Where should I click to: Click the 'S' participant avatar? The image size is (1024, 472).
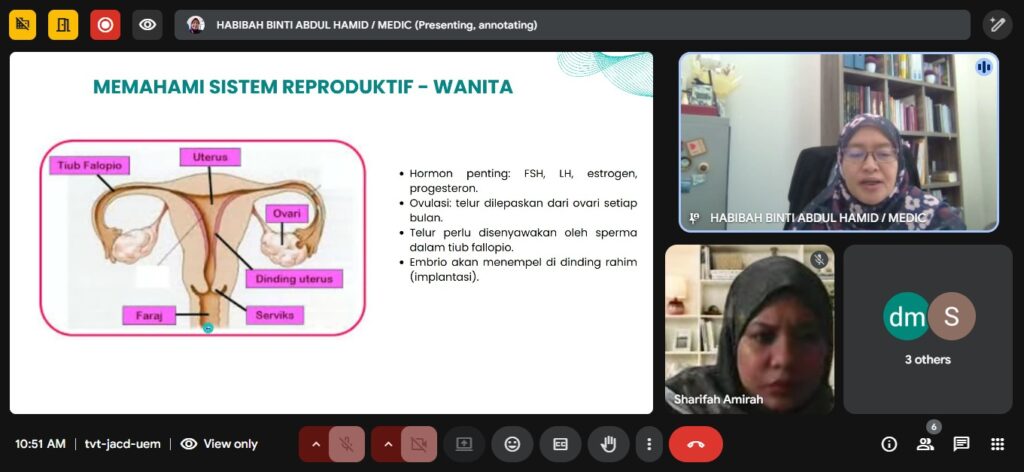[952, 317]
